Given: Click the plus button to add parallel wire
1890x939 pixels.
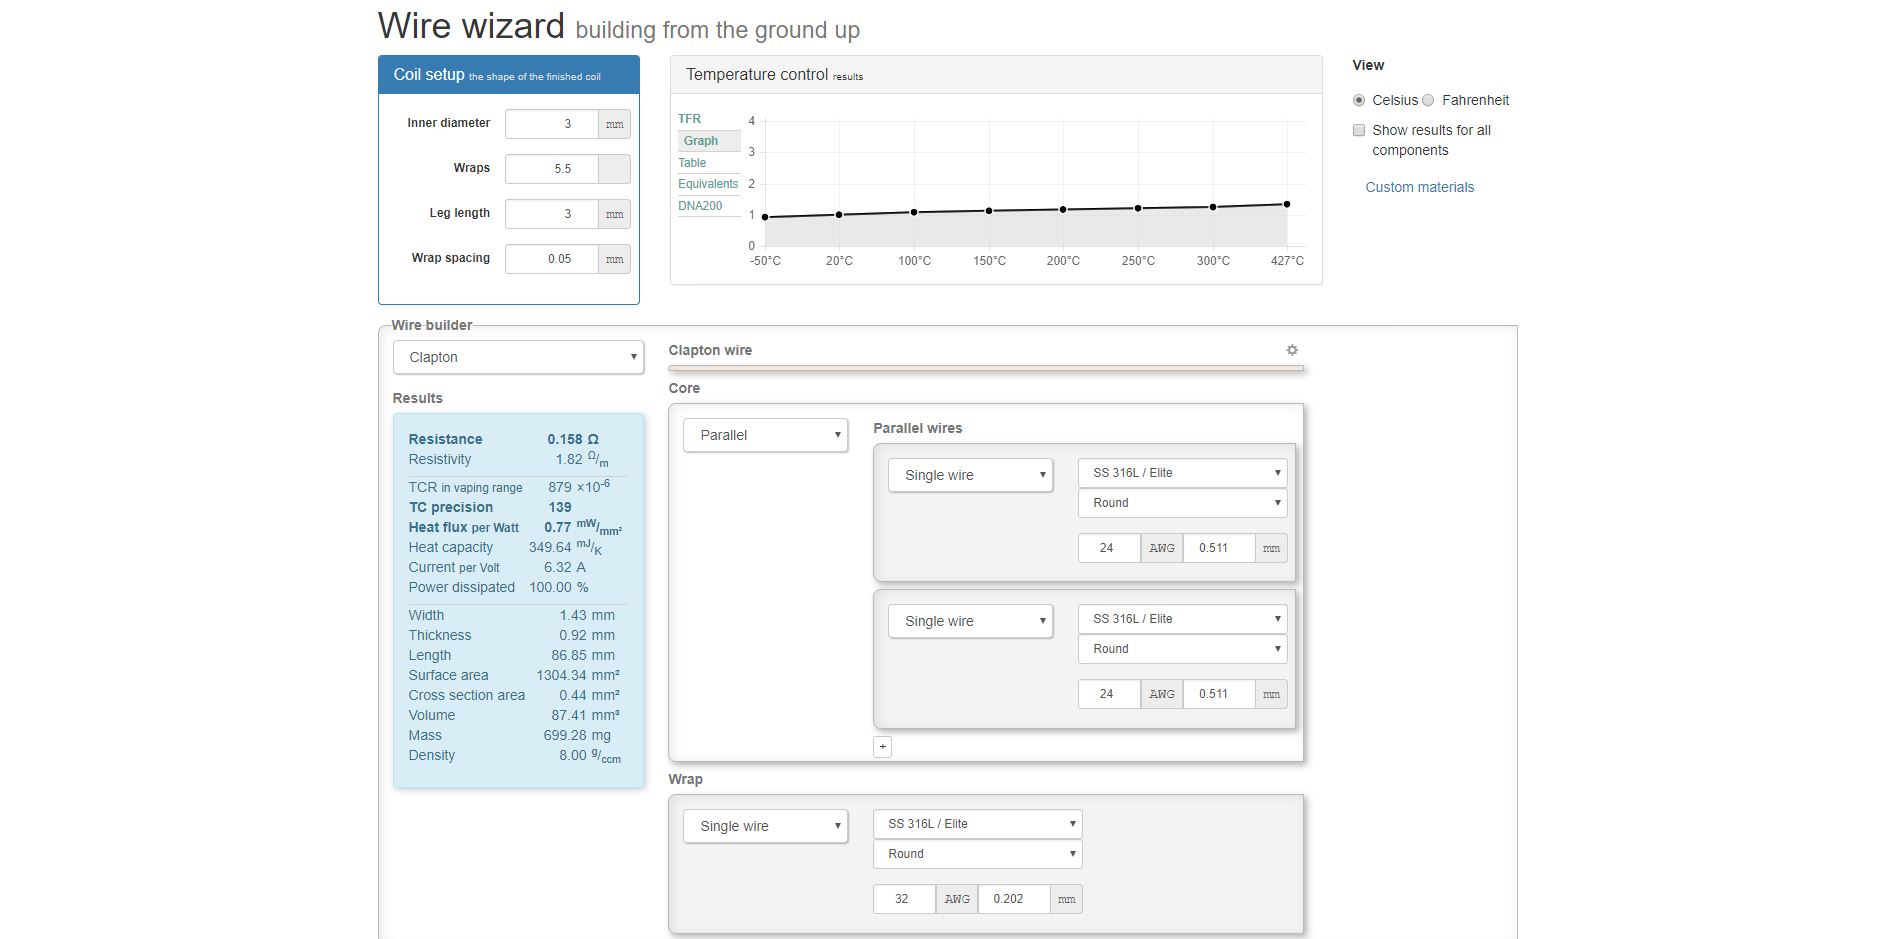Looking at the screenshot, I should click(x=882, y=747).
